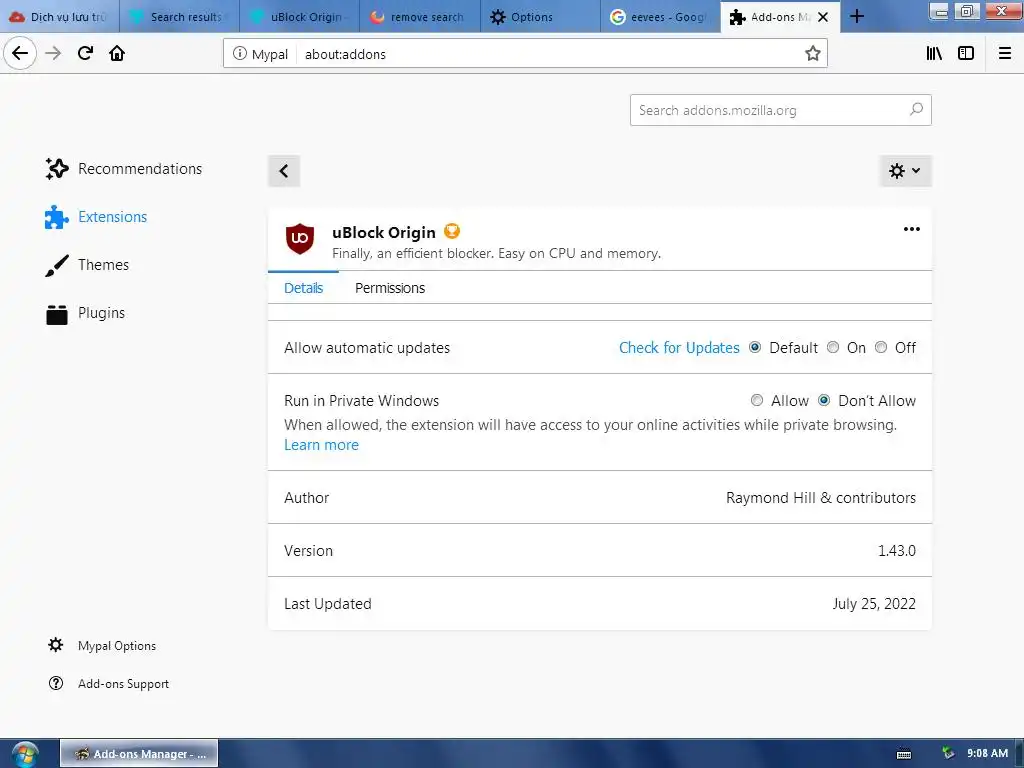Open Plugins category in sidebar
The image size is (1024, 768).
click(85, 313)
